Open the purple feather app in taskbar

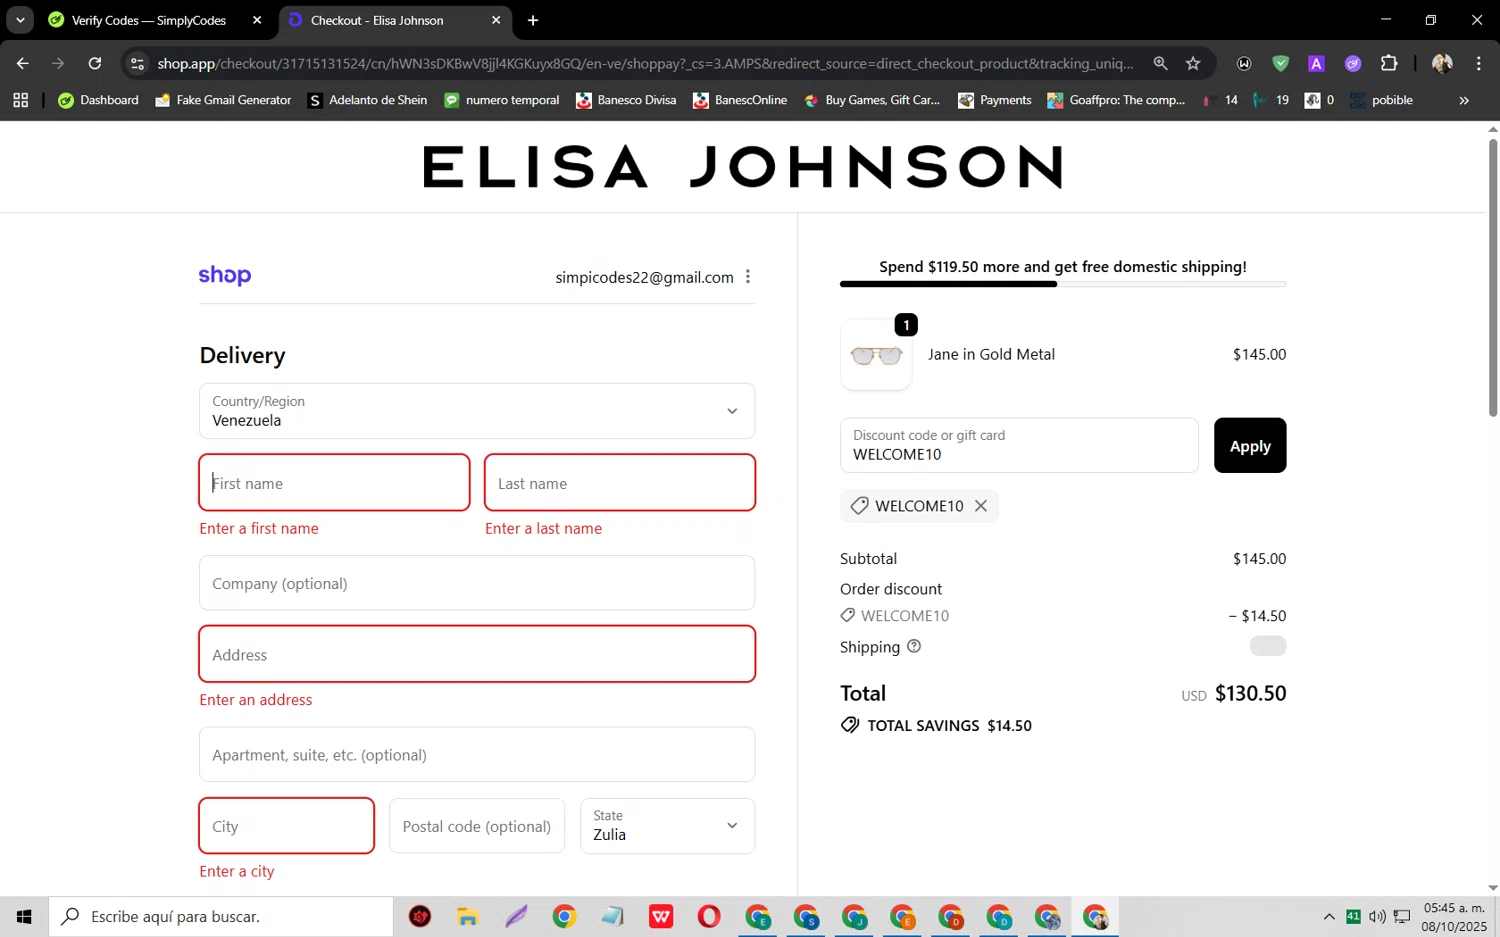coord(516,916)
